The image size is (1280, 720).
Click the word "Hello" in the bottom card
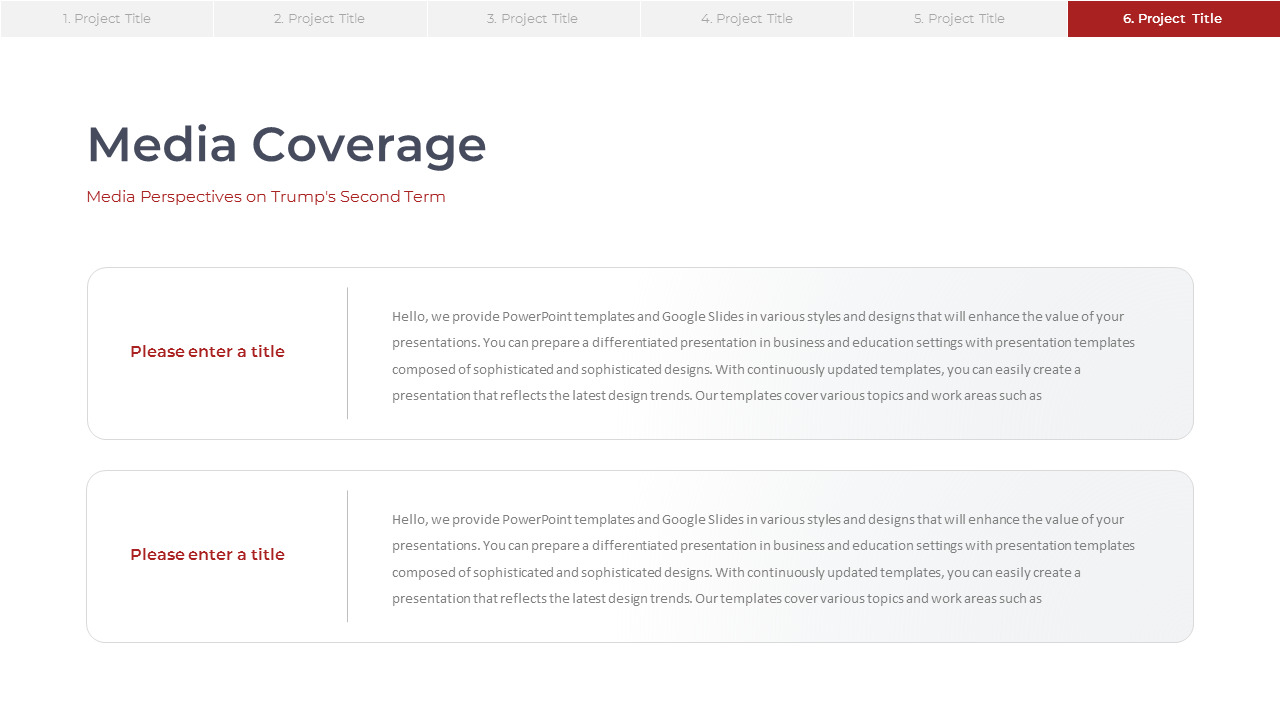tap(408, 520)
